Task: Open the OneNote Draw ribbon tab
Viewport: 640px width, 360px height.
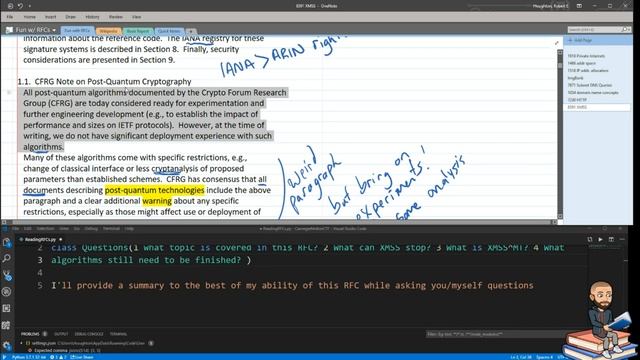Action: pos(71,17)
